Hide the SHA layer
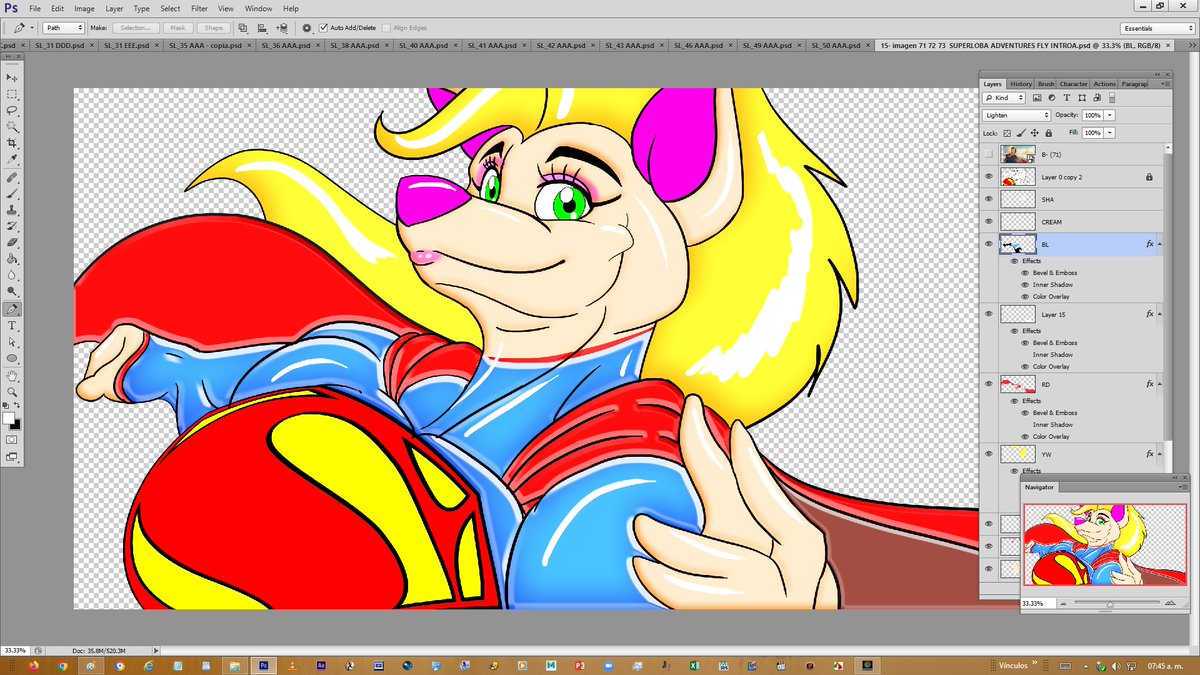1200x675 pixels. 989,199
